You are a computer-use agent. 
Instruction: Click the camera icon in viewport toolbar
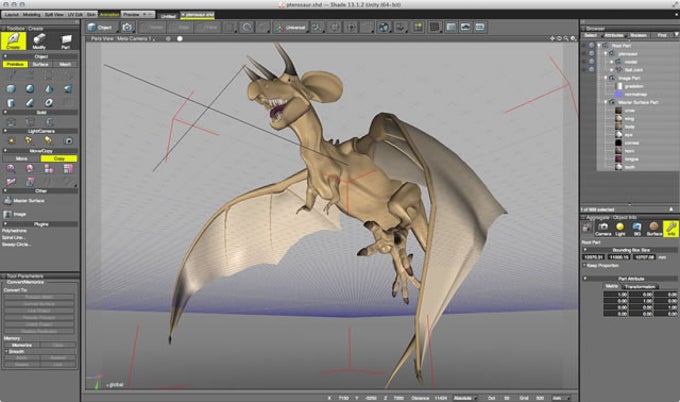point(127,27)
